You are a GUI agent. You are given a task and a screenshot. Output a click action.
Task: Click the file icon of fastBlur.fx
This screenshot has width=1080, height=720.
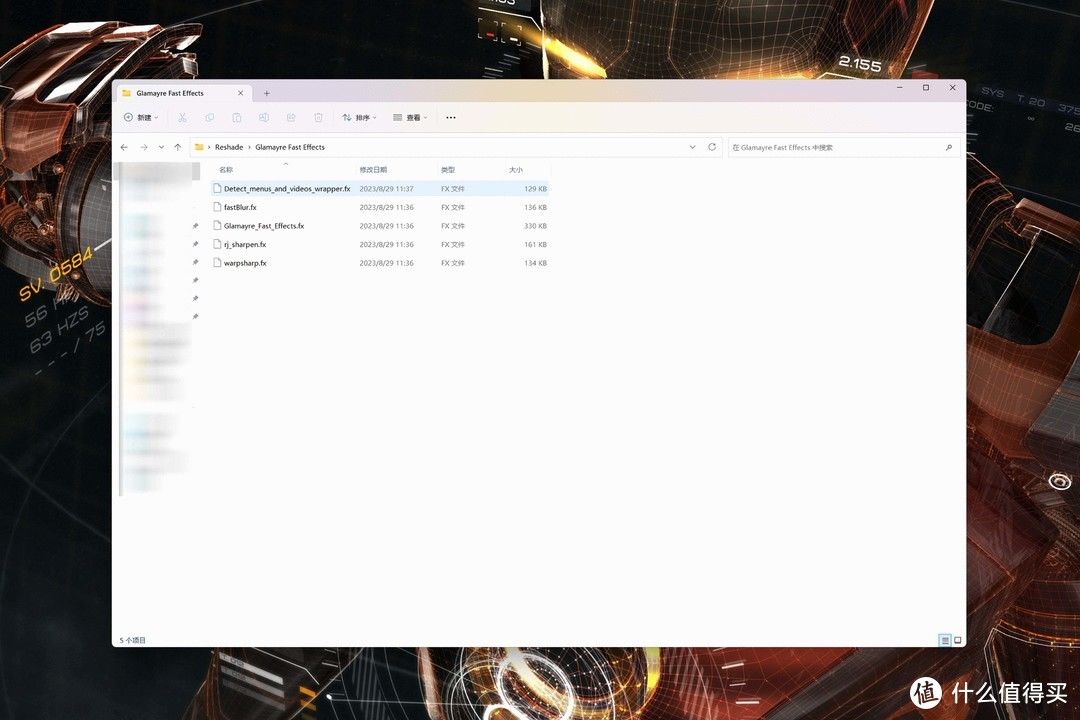(x=217, y=207)
